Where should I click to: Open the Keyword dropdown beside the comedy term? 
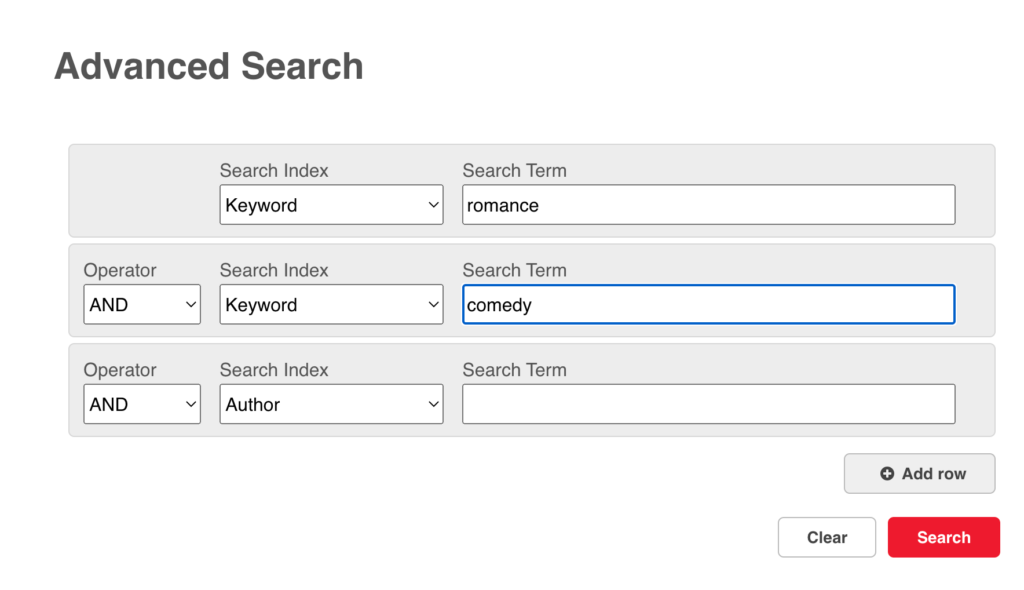coord(331,304)
